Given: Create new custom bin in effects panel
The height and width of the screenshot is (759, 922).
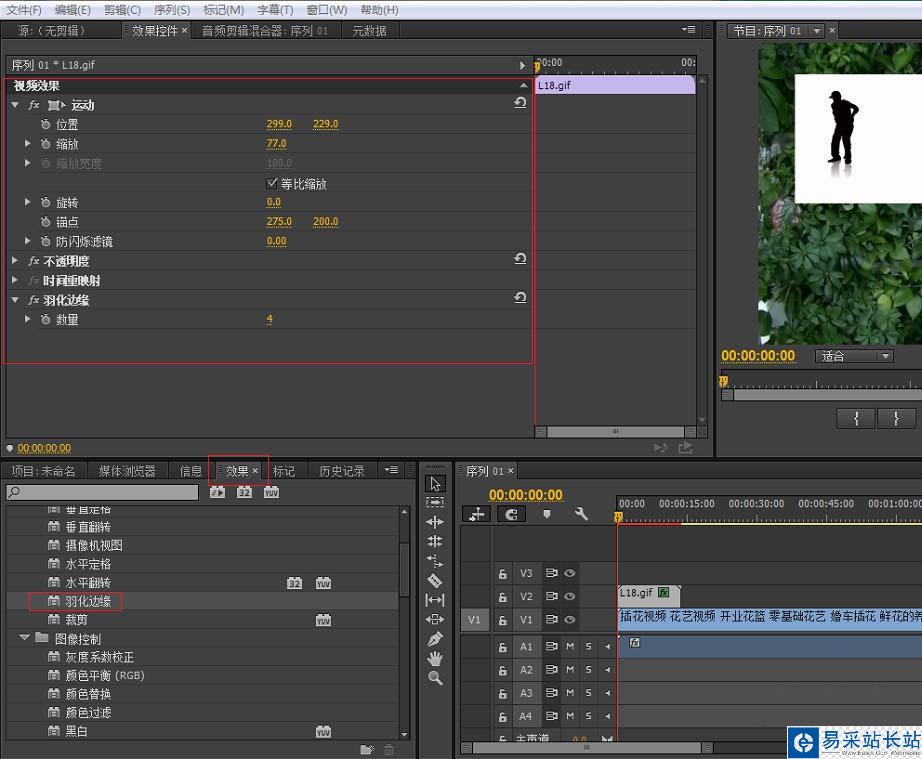Looking at the screenshot, I should coord(367,750).
